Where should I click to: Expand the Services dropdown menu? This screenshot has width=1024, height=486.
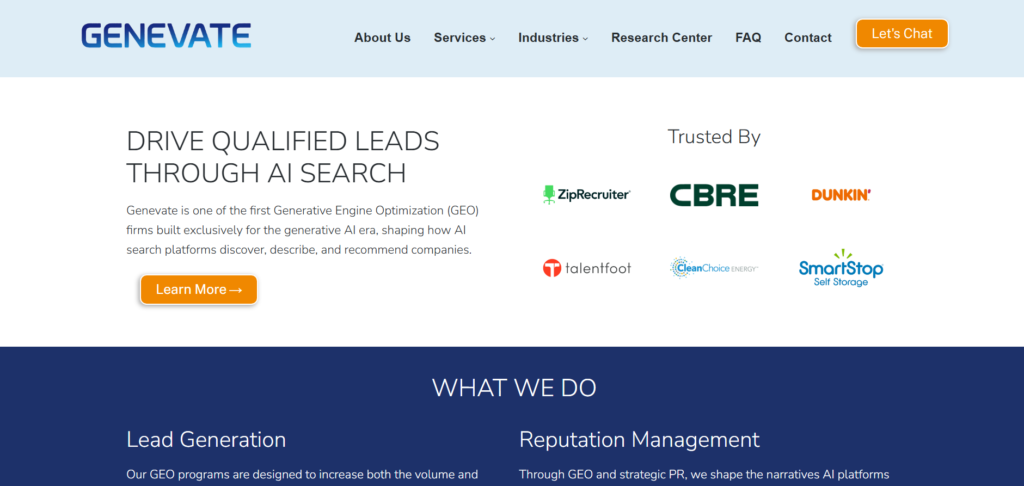point(464,38)
